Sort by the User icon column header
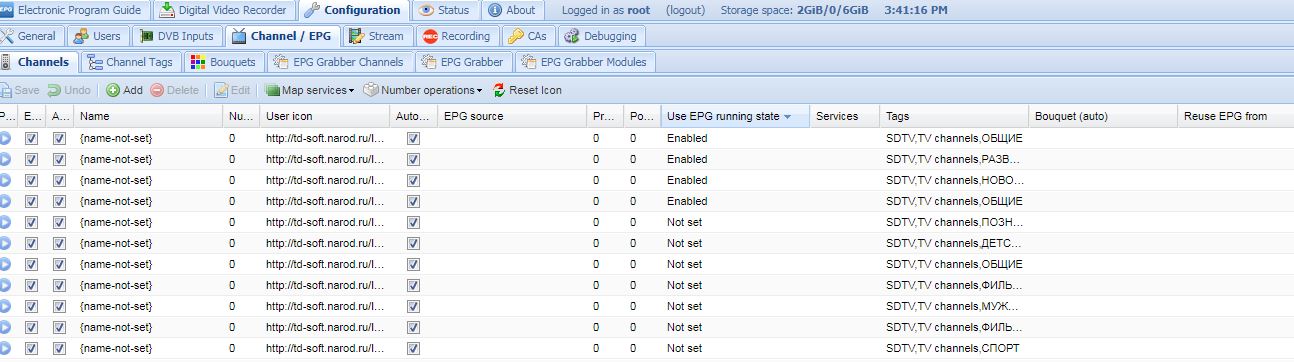This screenshot has width=1294, height=362. click(325, 117)
